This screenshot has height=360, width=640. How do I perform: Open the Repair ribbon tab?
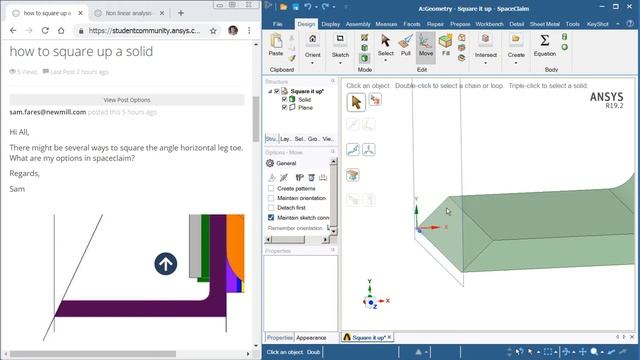[x=435, y=24]
